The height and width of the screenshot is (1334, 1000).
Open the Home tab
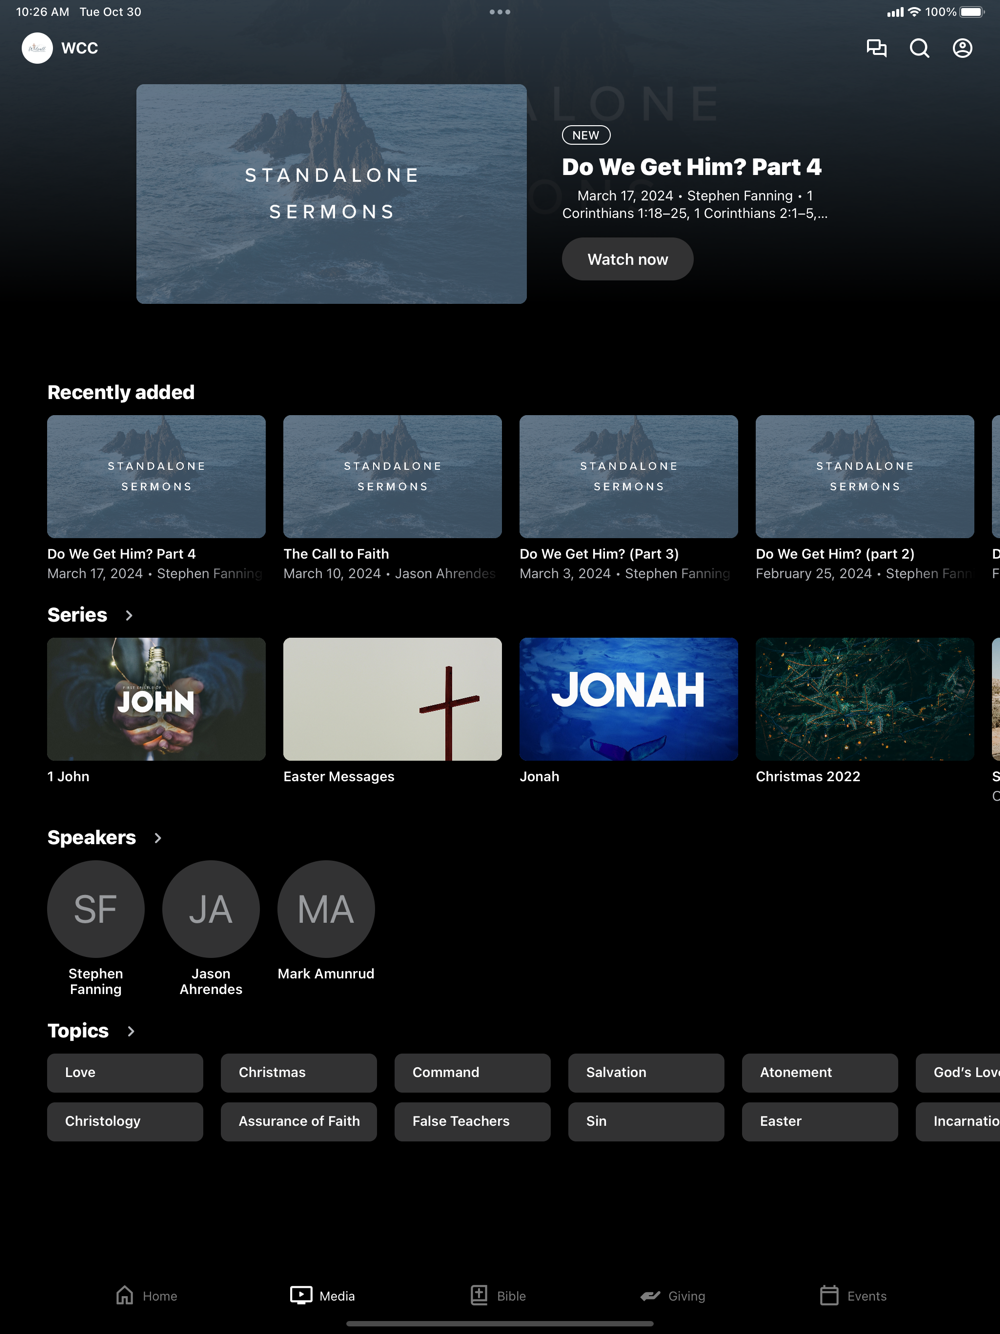pos(146,1295)
